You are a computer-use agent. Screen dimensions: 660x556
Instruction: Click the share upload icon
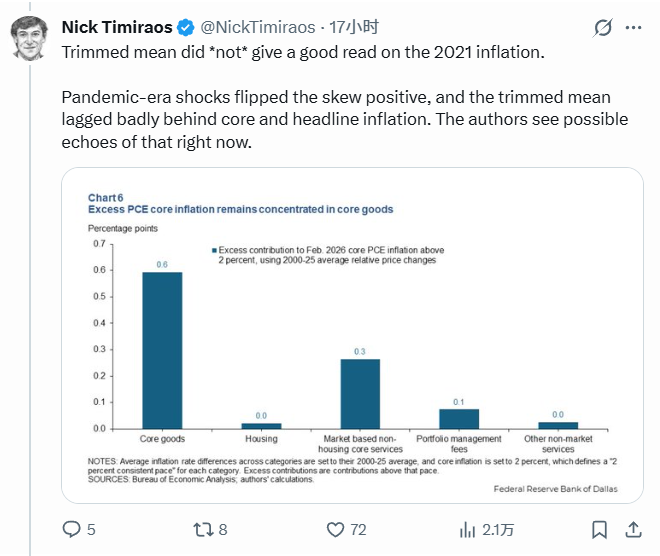coord(634,529)
